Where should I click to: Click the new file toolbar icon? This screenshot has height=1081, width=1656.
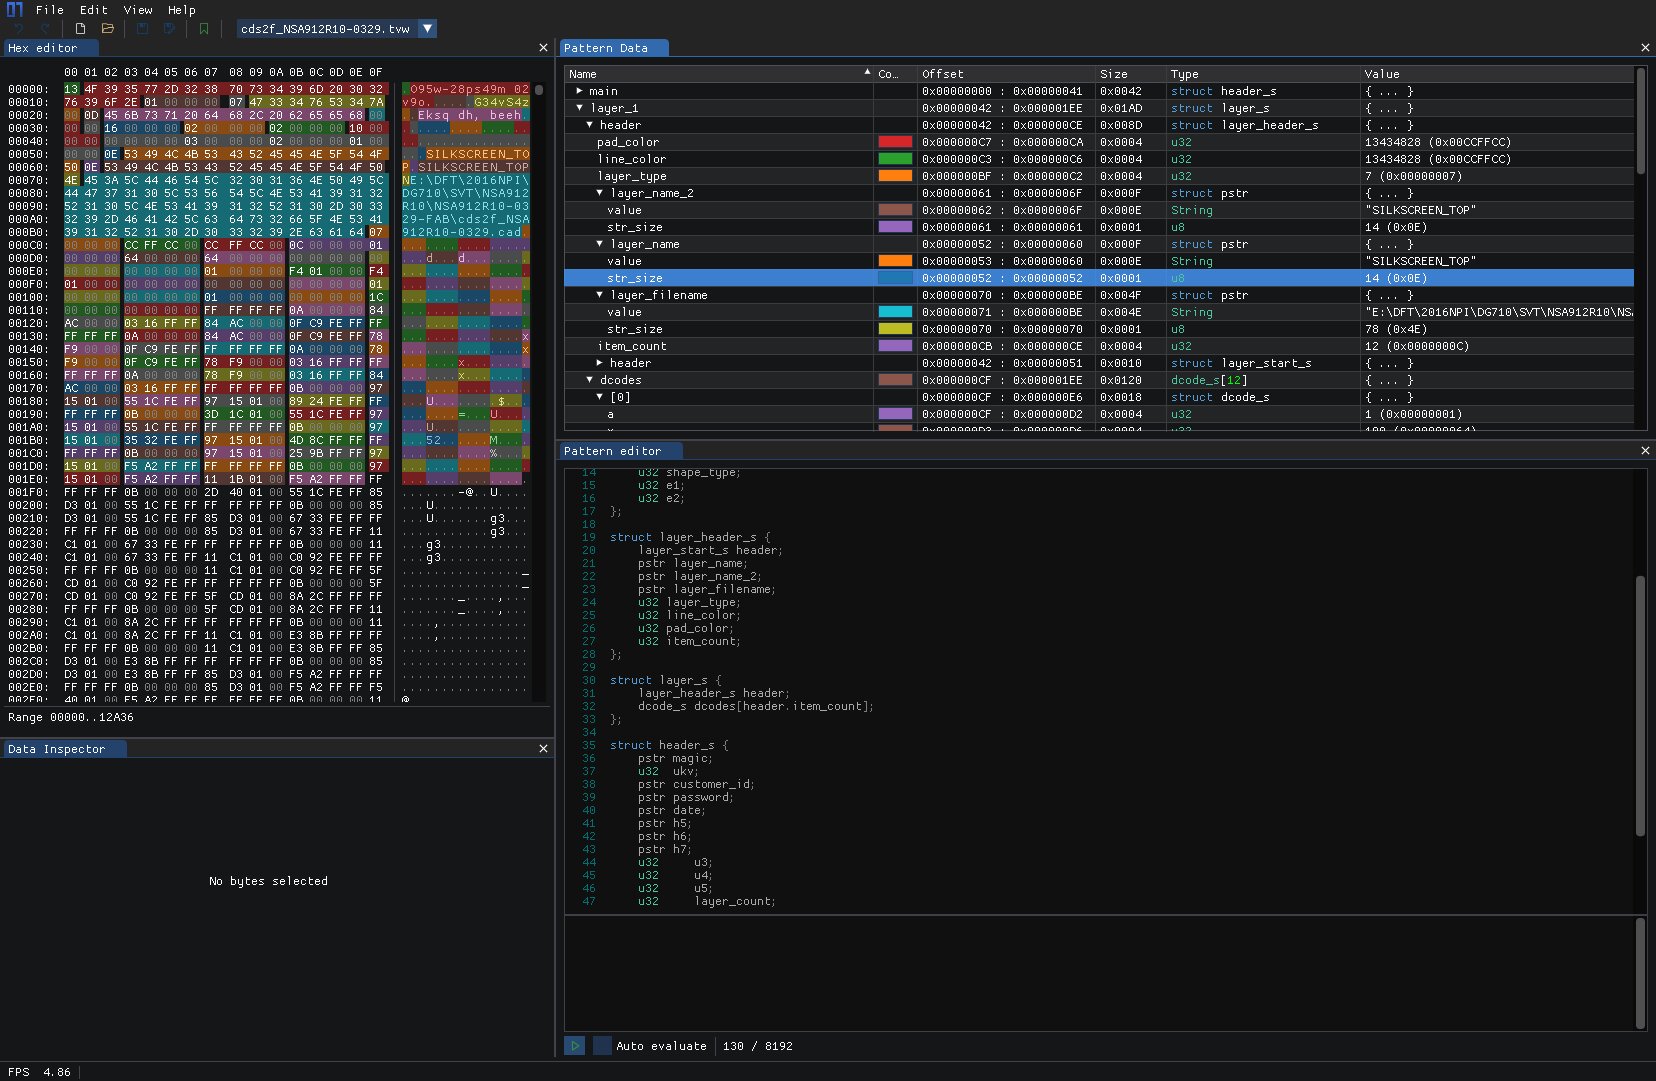pos(80,29)
